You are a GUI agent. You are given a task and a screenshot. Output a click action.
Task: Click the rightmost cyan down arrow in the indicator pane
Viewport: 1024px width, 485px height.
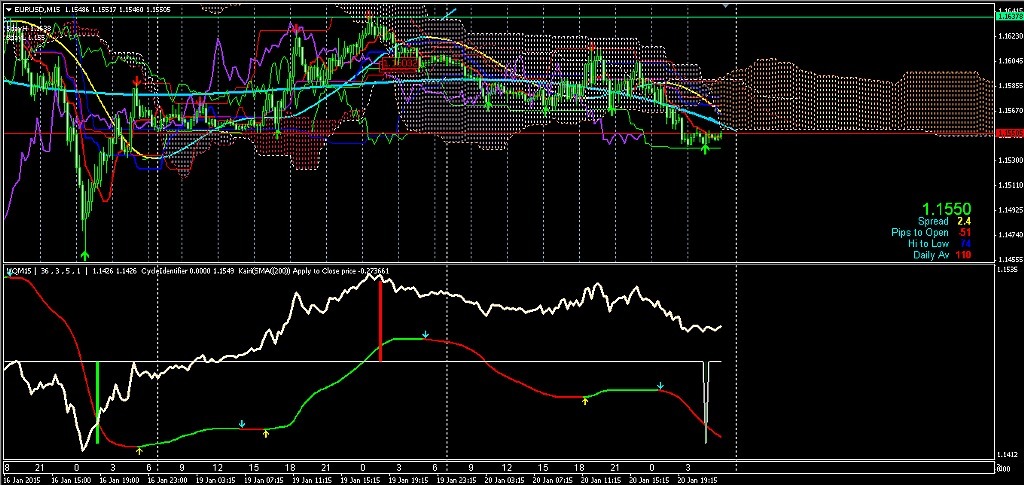[x=660, y=385]
